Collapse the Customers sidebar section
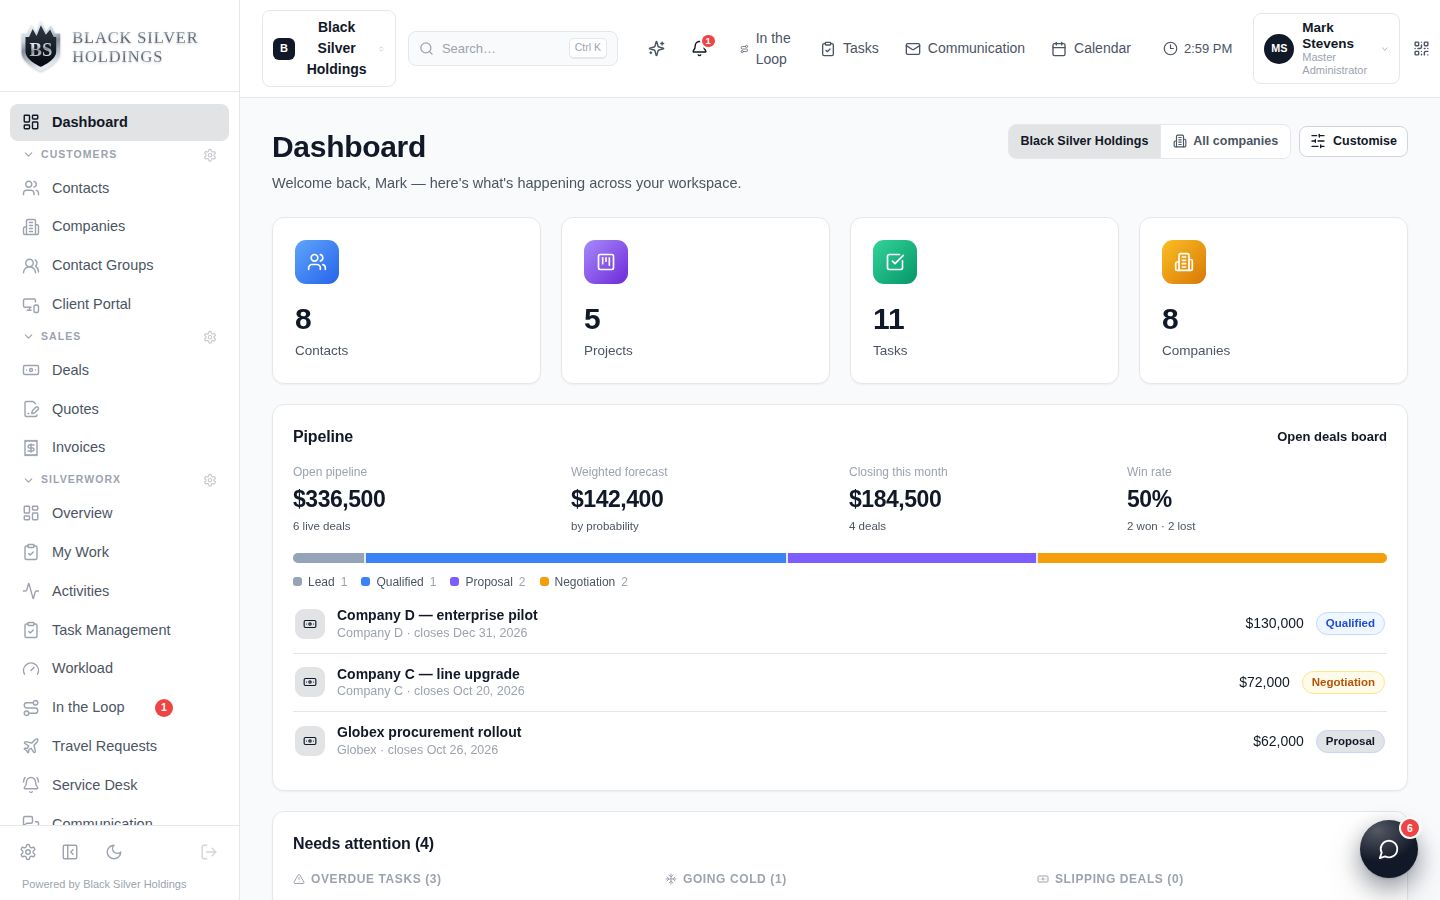1440x900 pixels. click(70, 154)
